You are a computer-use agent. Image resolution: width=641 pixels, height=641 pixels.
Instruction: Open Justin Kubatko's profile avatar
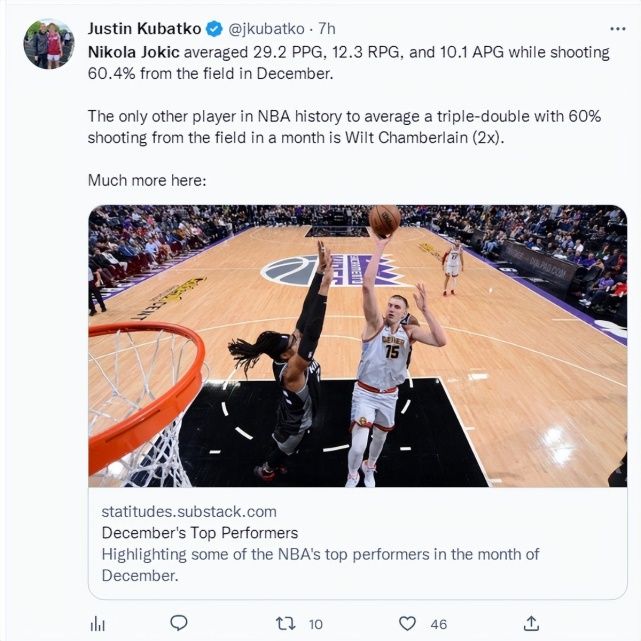[x=48, y=45]
